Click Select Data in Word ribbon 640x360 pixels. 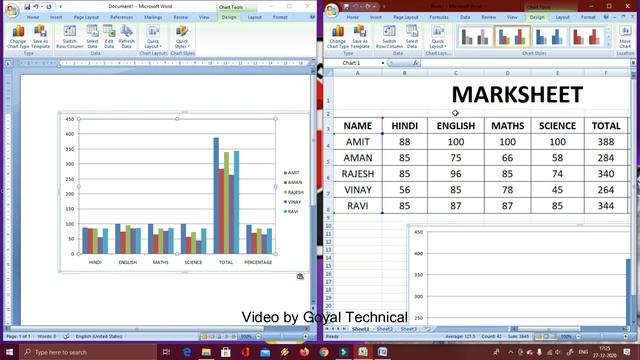coord(92,37)
